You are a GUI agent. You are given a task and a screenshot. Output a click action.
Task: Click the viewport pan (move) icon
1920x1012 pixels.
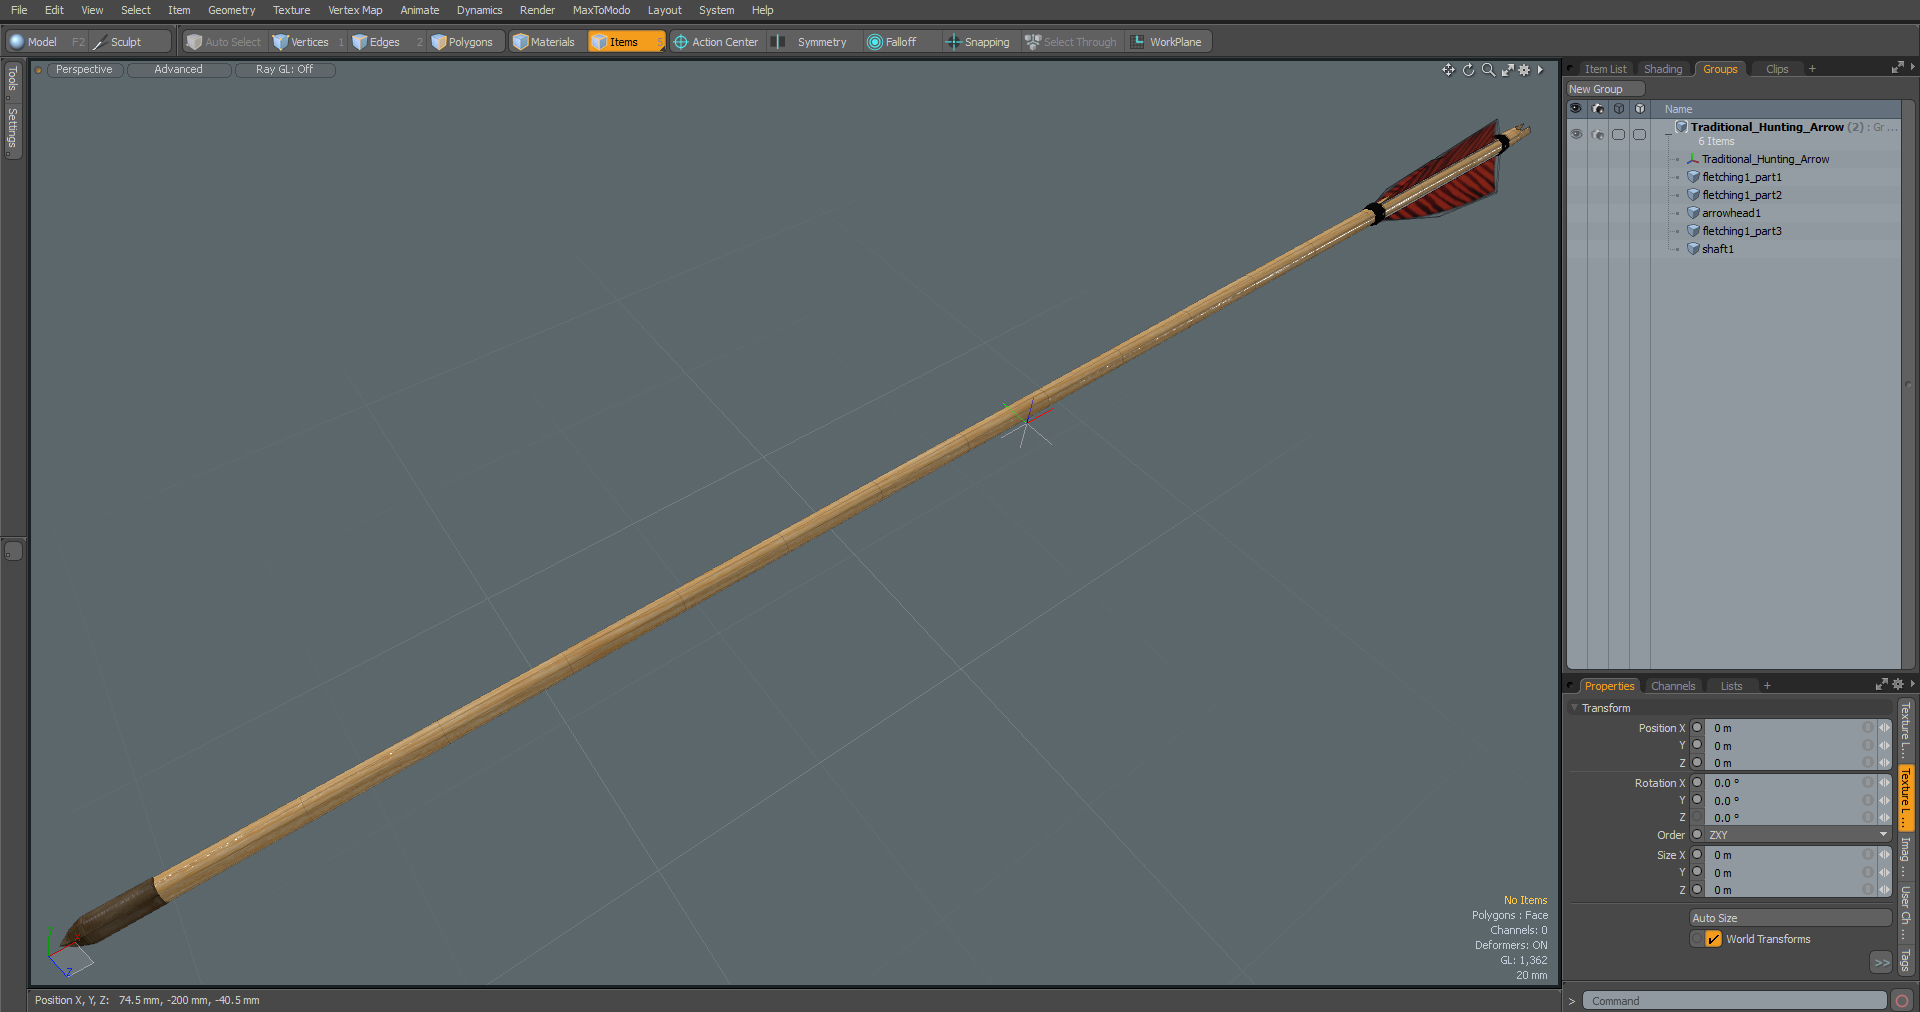click(x=1448, y=70)
